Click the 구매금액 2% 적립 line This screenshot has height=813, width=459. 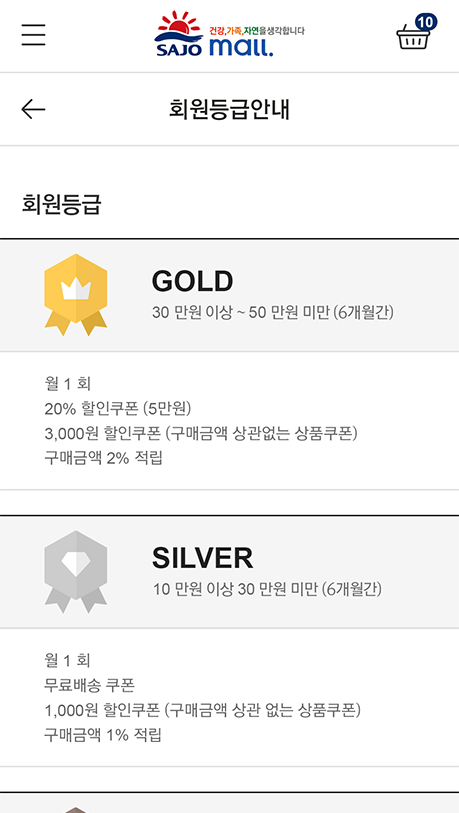(x=103, y=458)
